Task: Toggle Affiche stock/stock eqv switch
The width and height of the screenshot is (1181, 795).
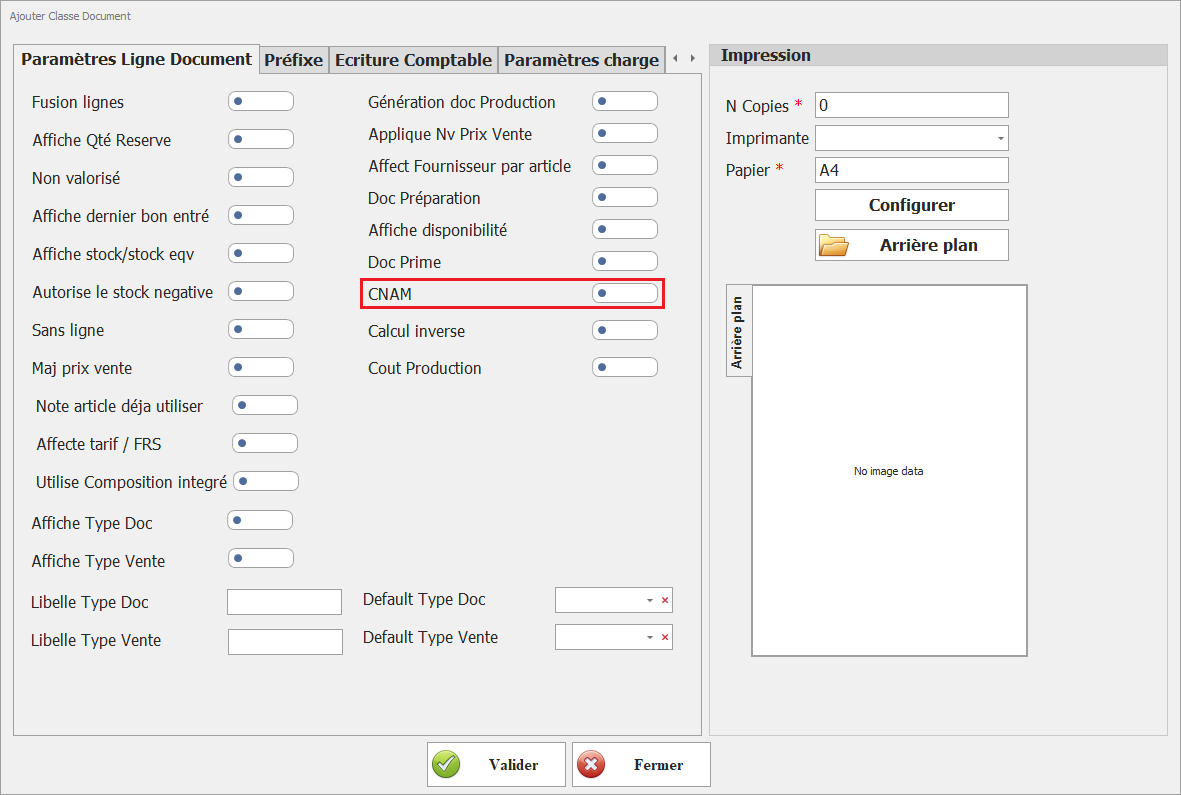Action: pyautogui.click(x=261, y=253)
